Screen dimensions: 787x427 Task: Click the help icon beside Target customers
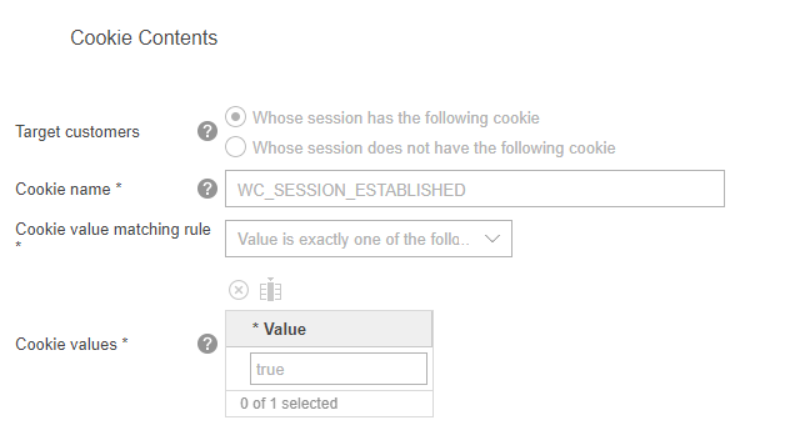tap(208, 132)
